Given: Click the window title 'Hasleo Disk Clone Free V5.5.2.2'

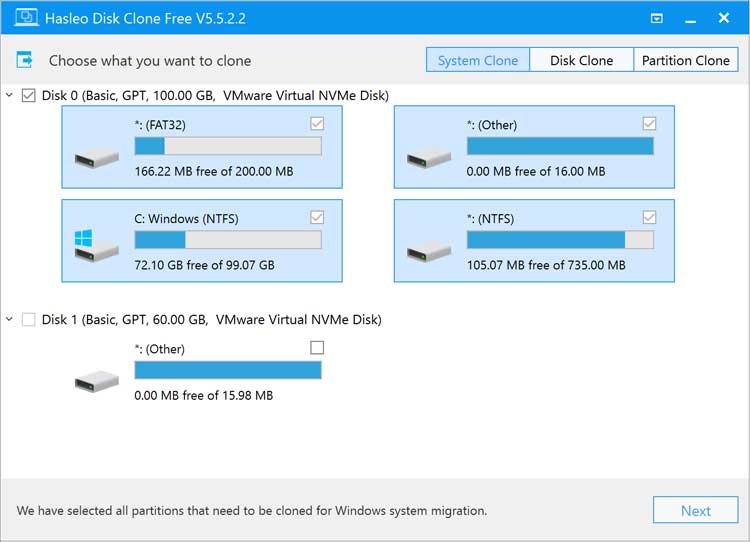Looking at the screenshot, I should [145, 18].
